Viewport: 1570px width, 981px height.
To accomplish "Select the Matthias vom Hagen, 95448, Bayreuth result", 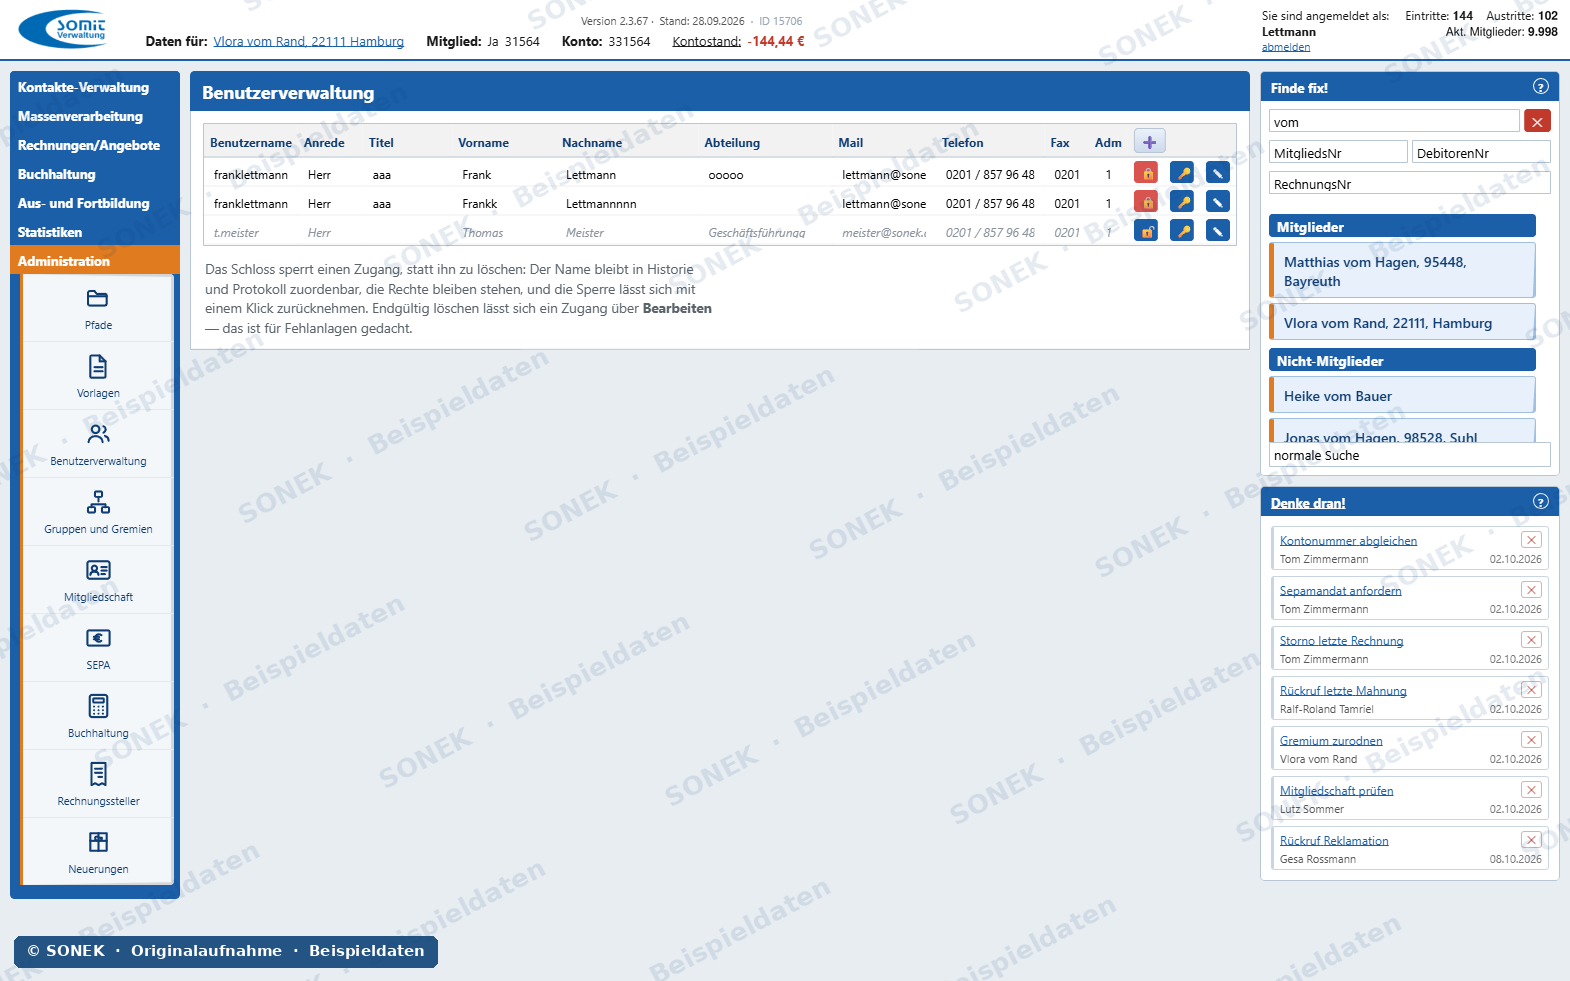I will tap(1402, 271).
